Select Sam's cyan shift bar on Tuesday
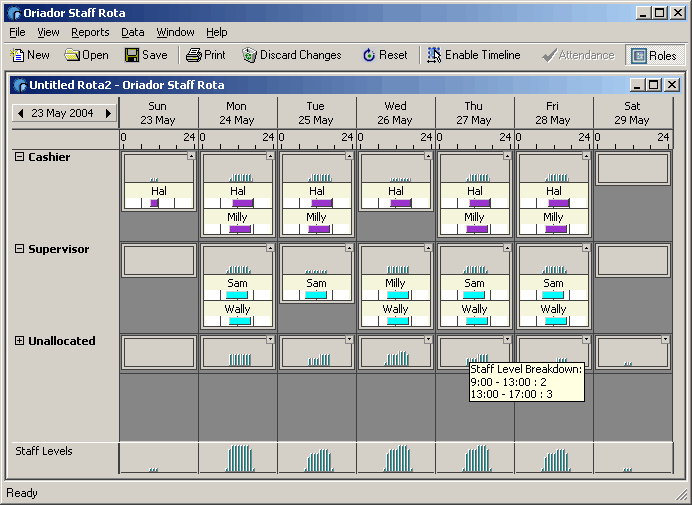 point(316,295)
